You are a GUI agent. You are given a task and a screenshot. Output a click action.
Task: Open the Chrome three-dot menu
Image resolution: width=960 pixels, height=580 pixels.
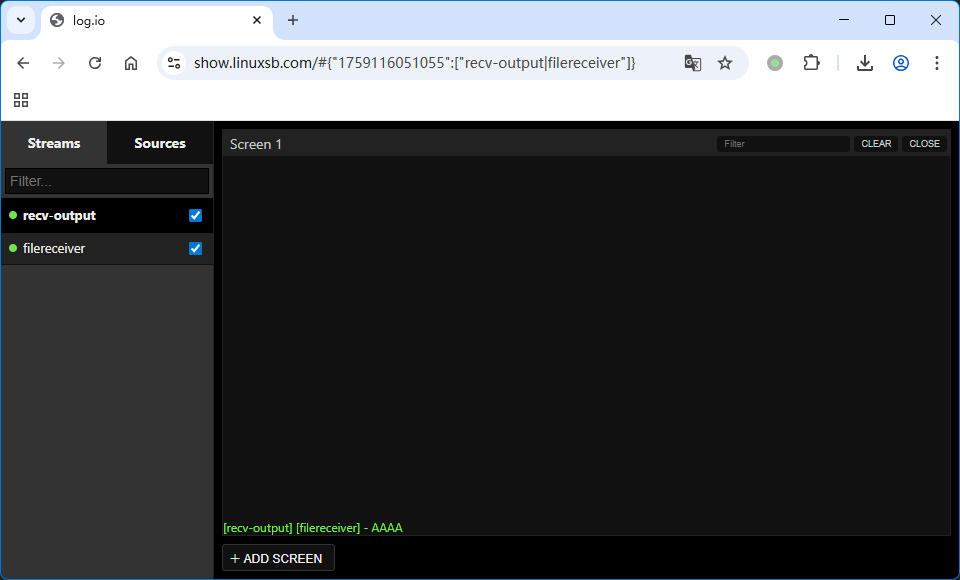[x=937, y=63]
